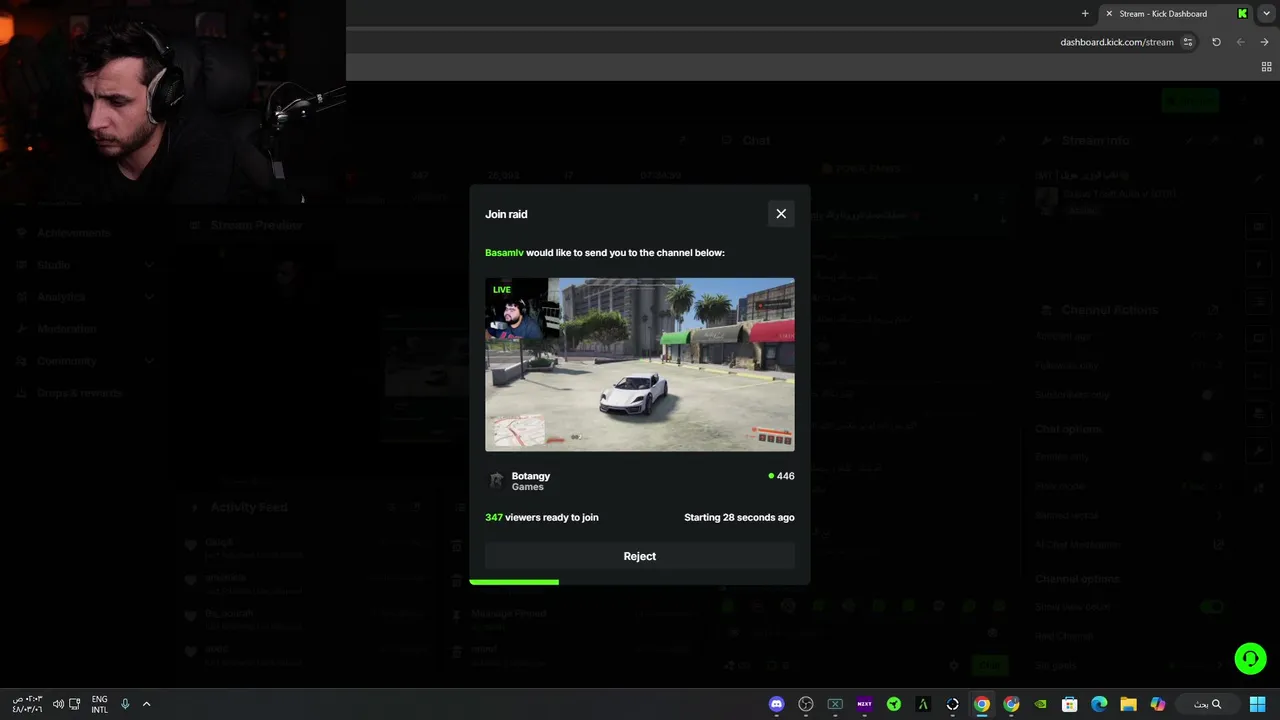Screen dimensions: 1280x720
Task: Open the apps grid in bookmarks bar
Action: (x=1266, y=67)
